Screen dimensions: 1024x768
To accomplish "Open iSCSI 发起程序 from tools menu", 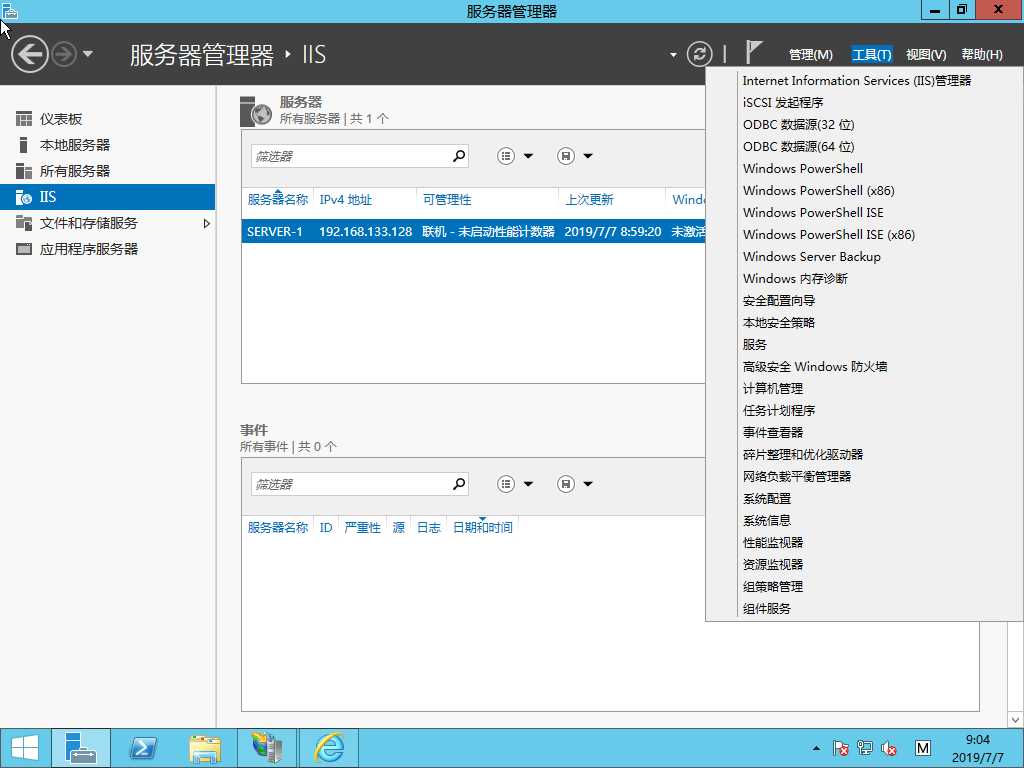I will click(782, 103).
